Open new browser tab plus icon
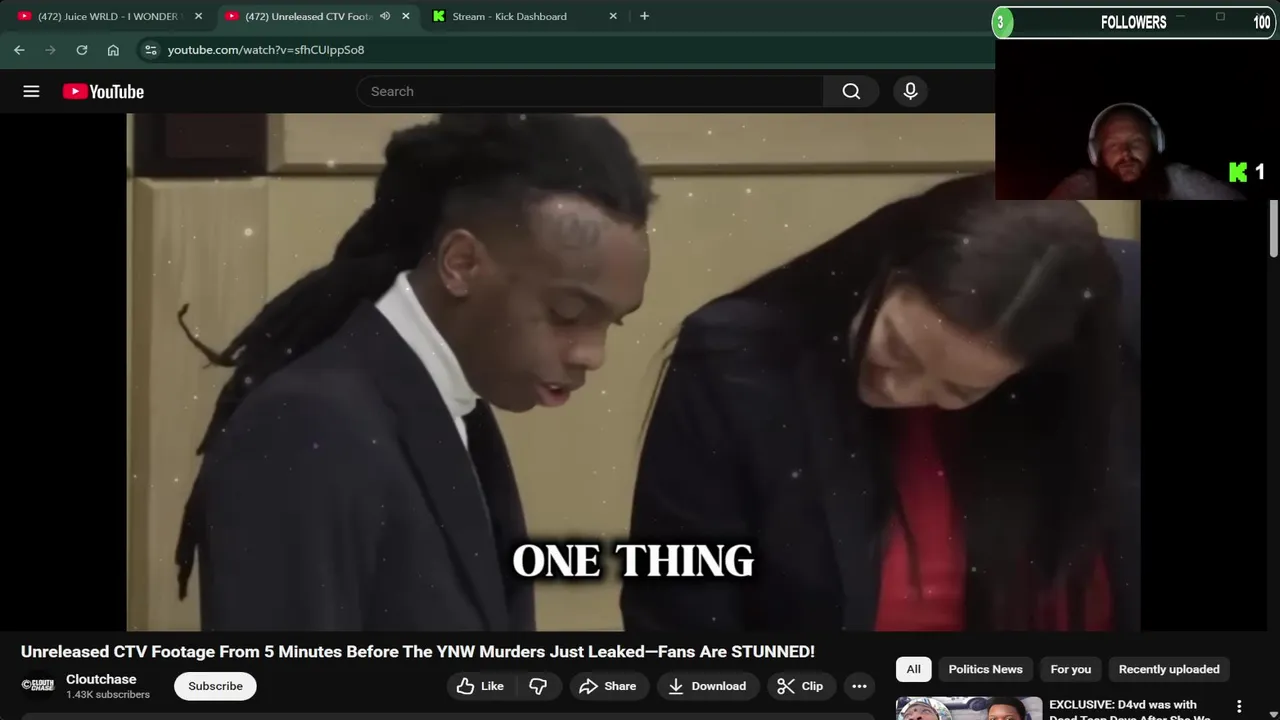 coord(644,16)
